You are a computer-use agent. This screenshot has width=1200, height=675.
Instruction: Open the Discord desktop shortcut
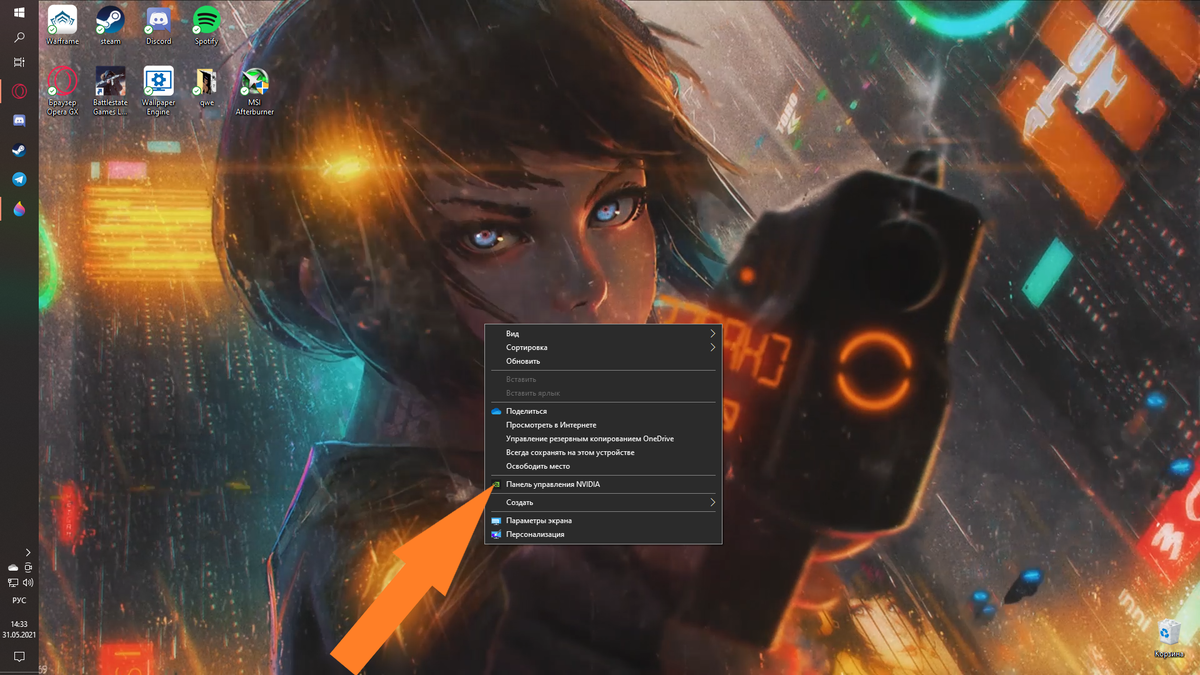[158, 25]
